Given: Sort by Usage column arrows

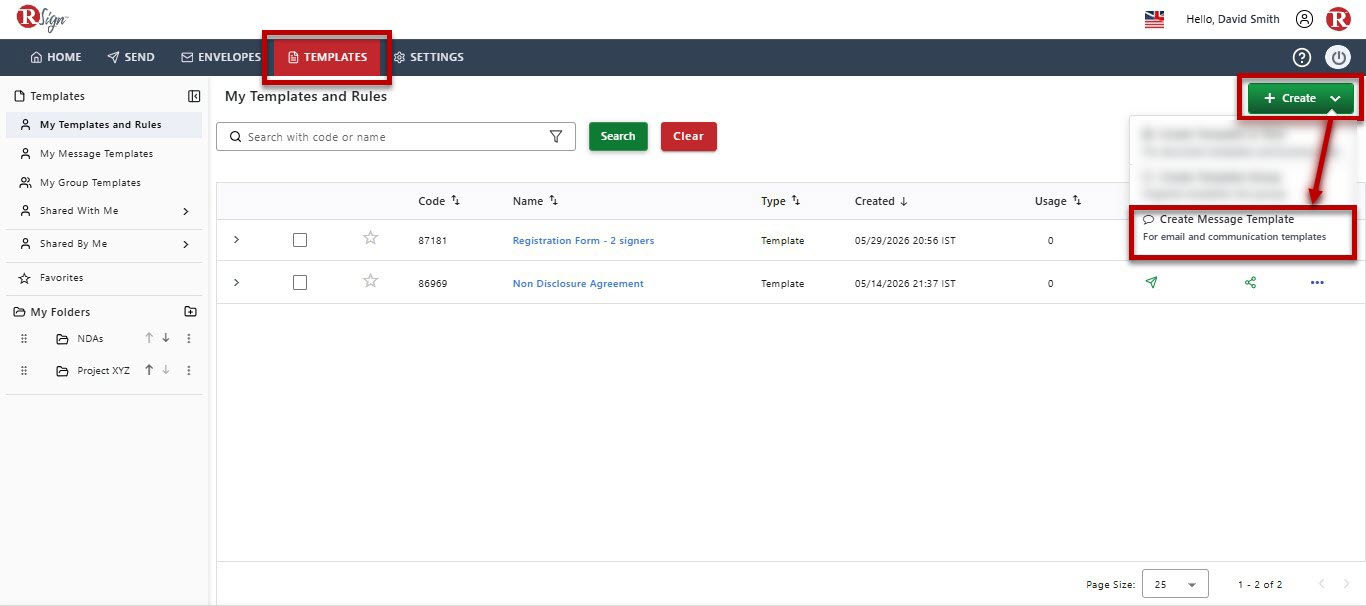Looking at the screenshot, I should coord(1077,200).
